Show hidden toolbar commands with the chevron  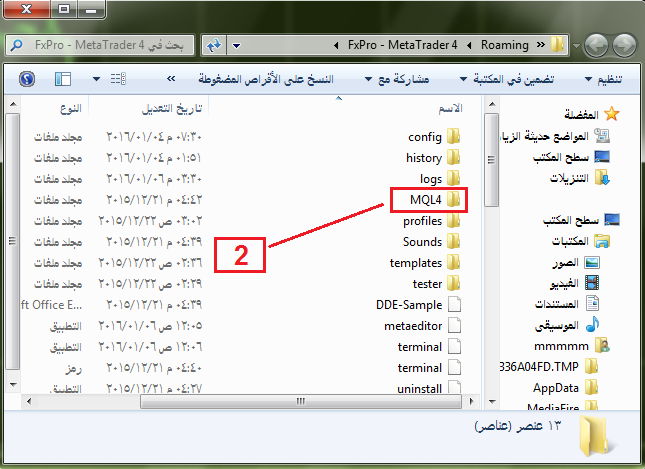point(171,79)
